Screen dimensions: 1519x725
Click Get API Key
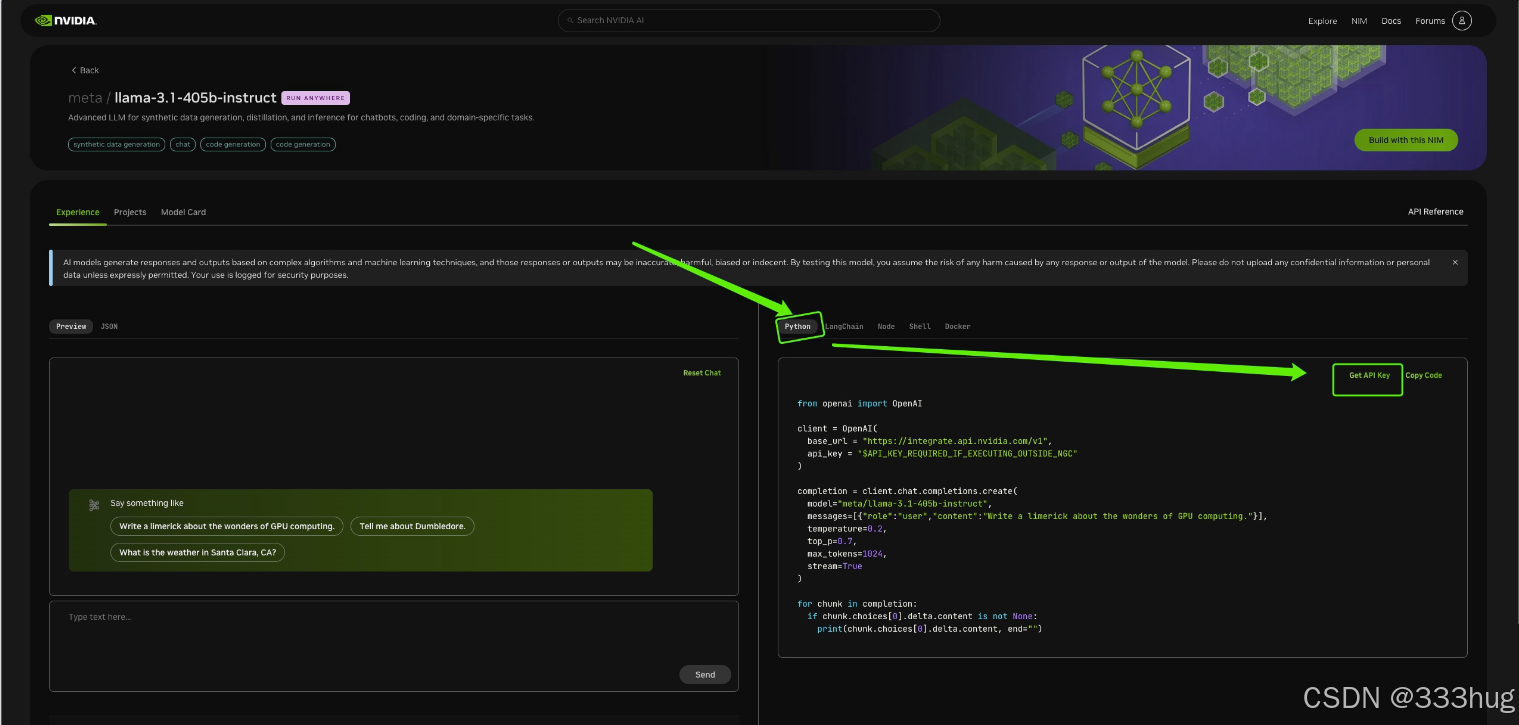(x=1369, y=375)
